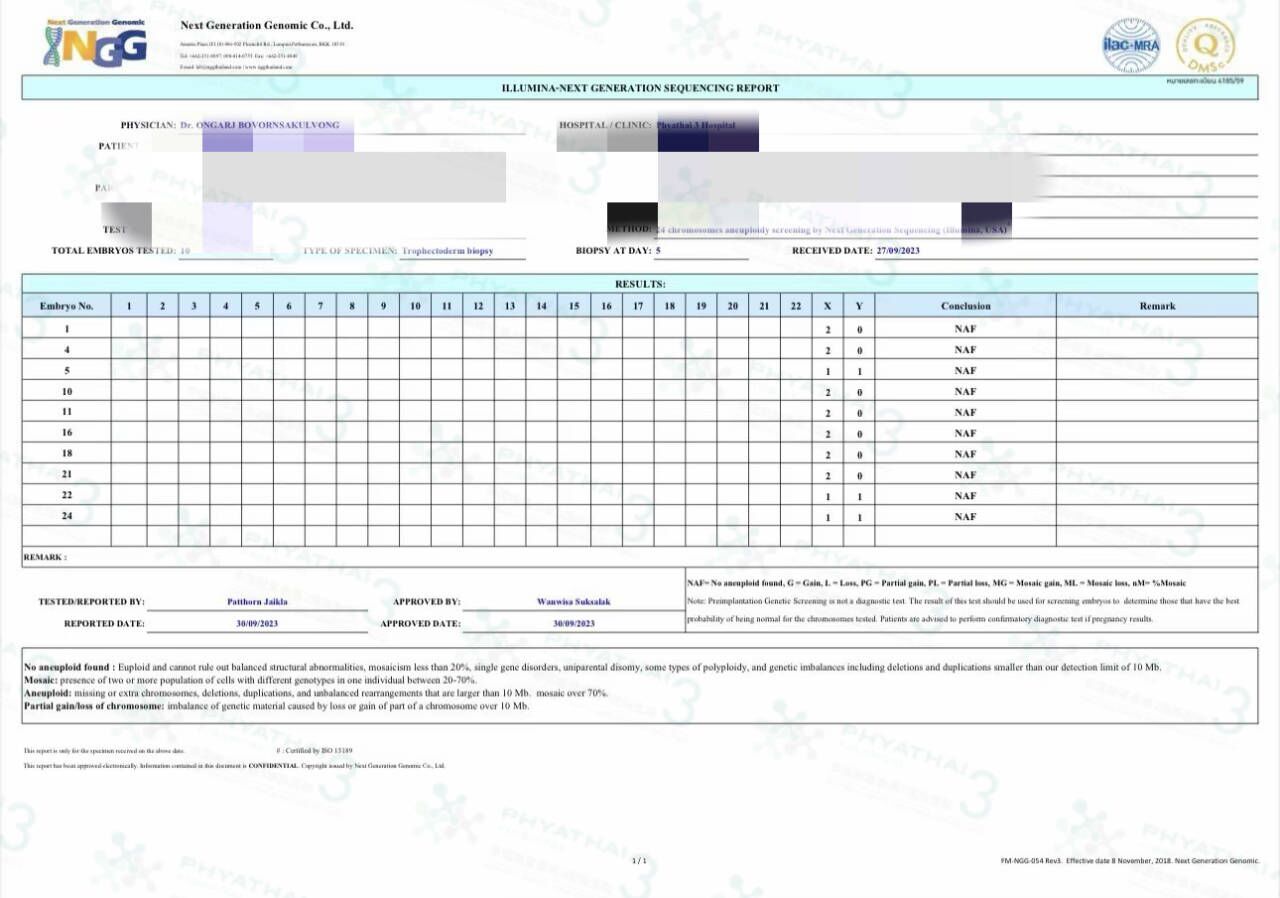Screen dimensions: 1280x898
Task: Select embryo number 21 in the first column
Action: click(x=67, y=475)
